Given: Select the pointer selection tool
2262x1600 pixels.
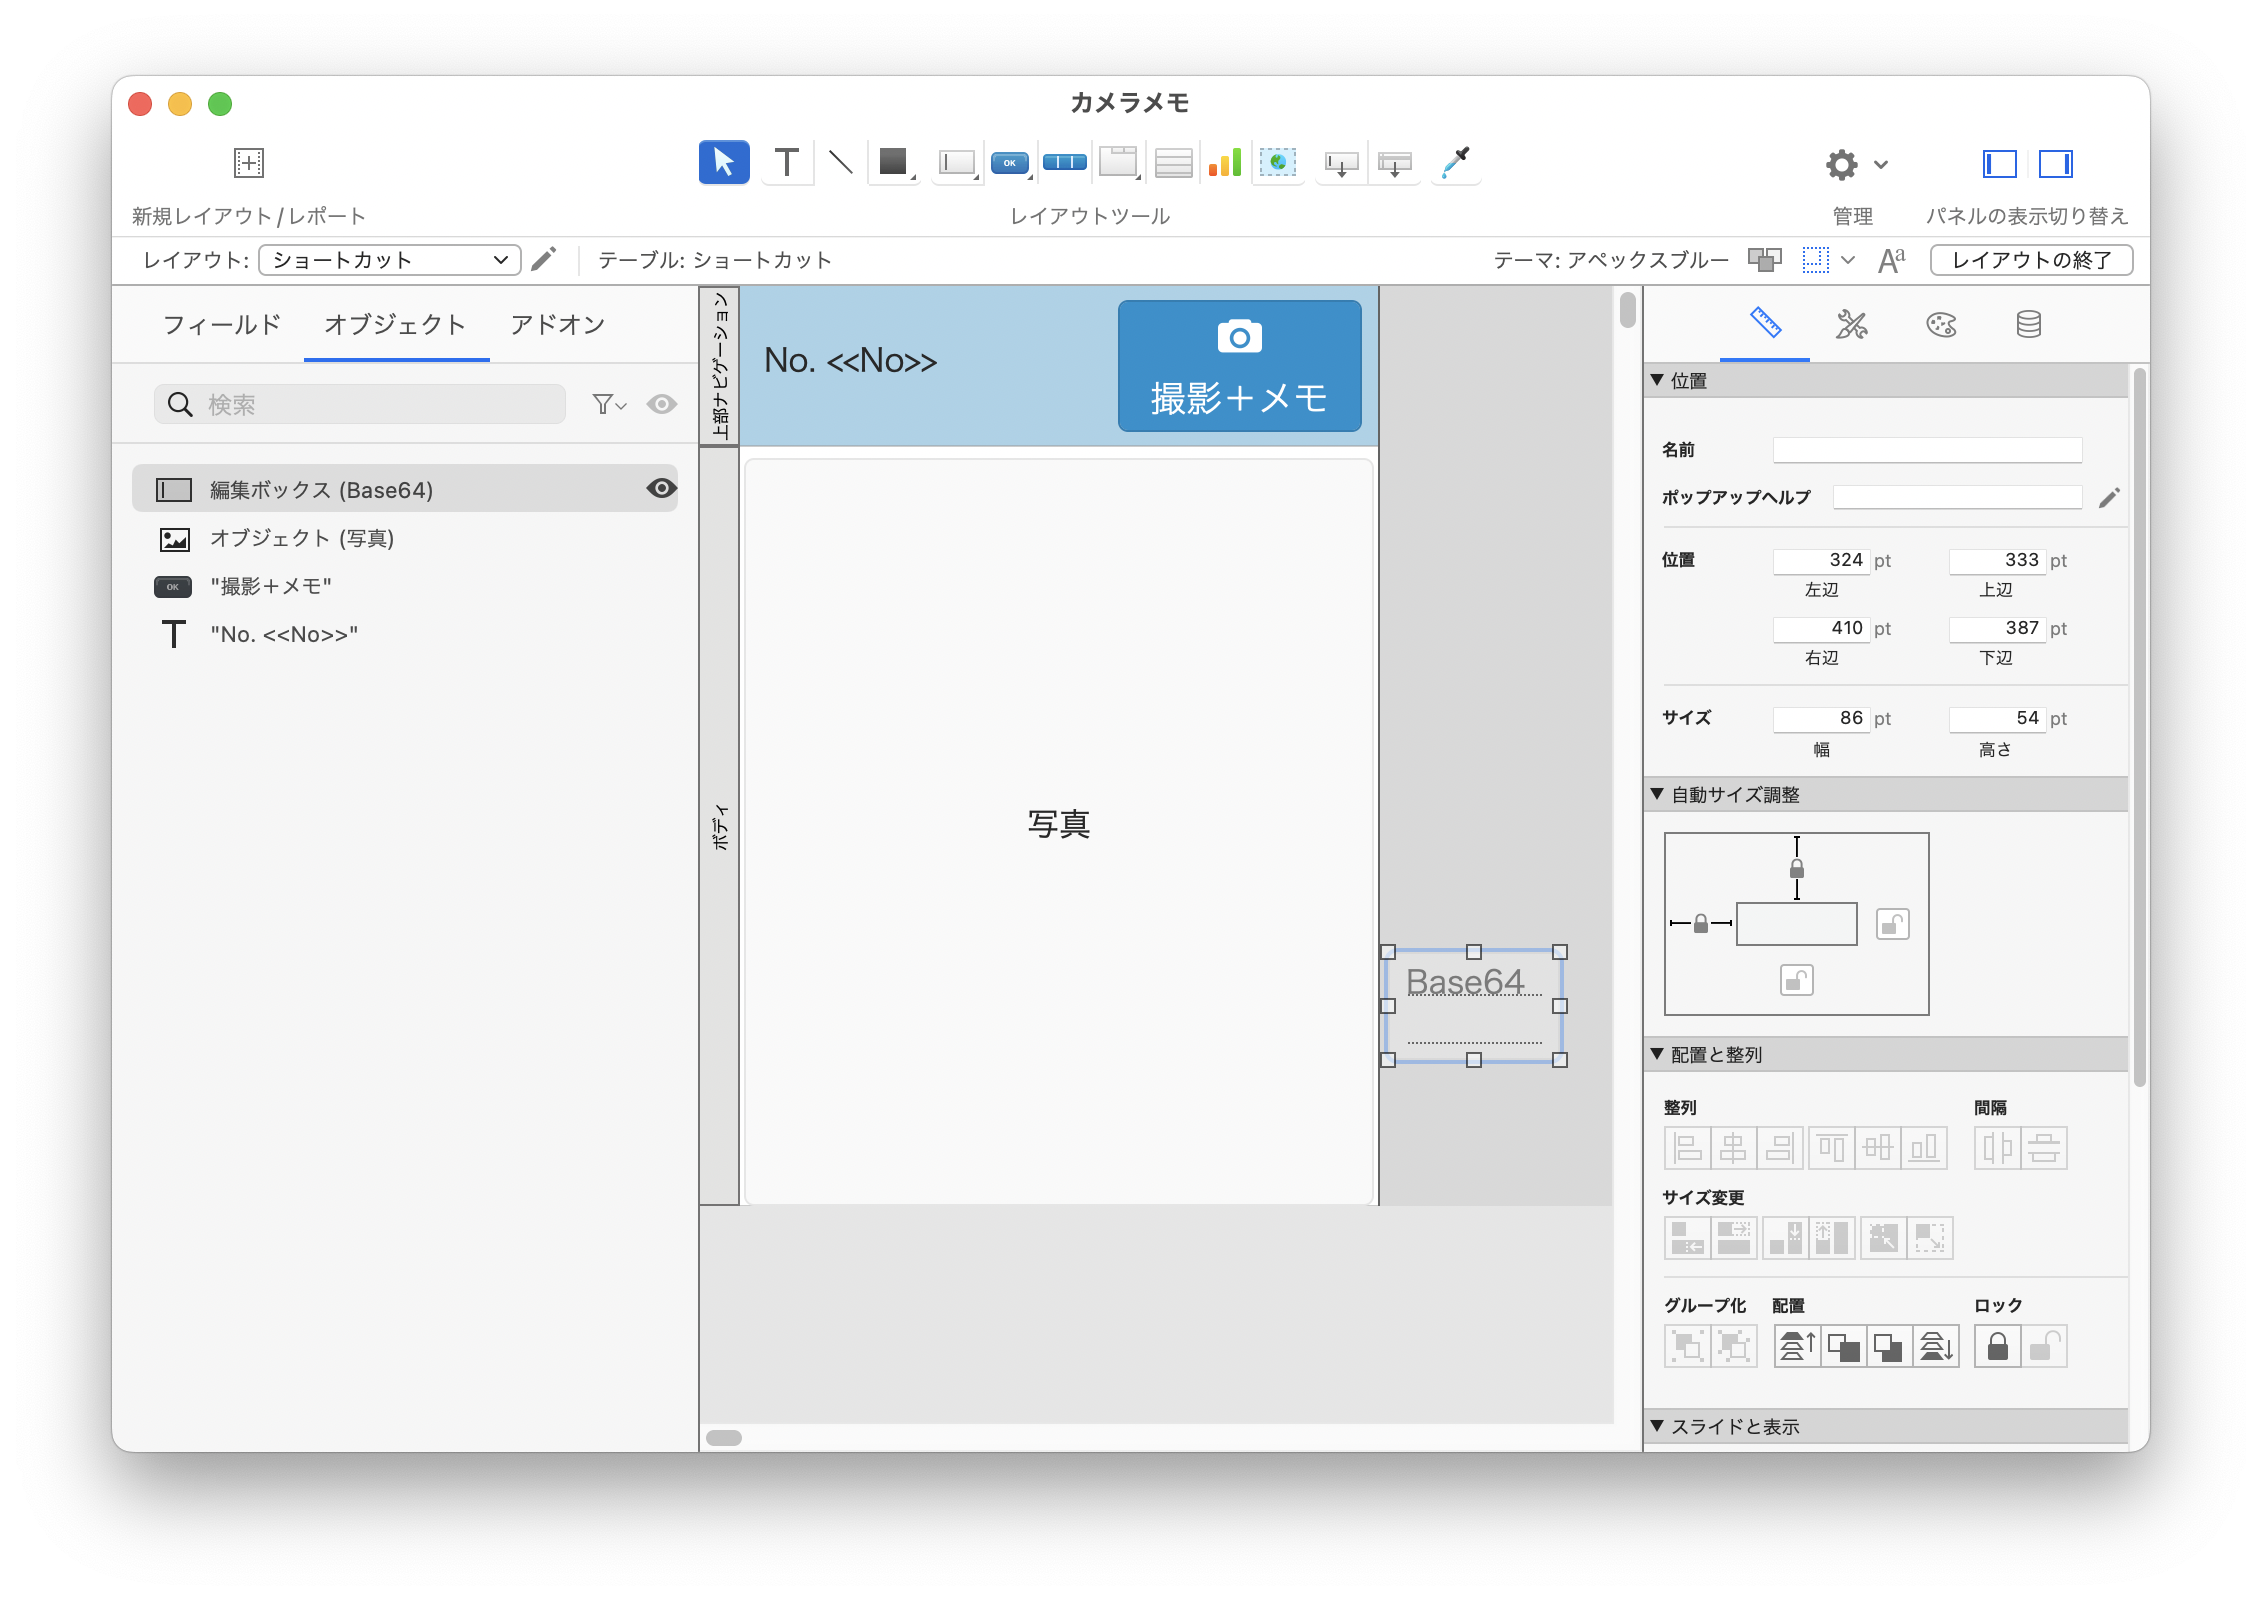Looking at the screenshot, I should pyautogui.click(x=723, y=162).
